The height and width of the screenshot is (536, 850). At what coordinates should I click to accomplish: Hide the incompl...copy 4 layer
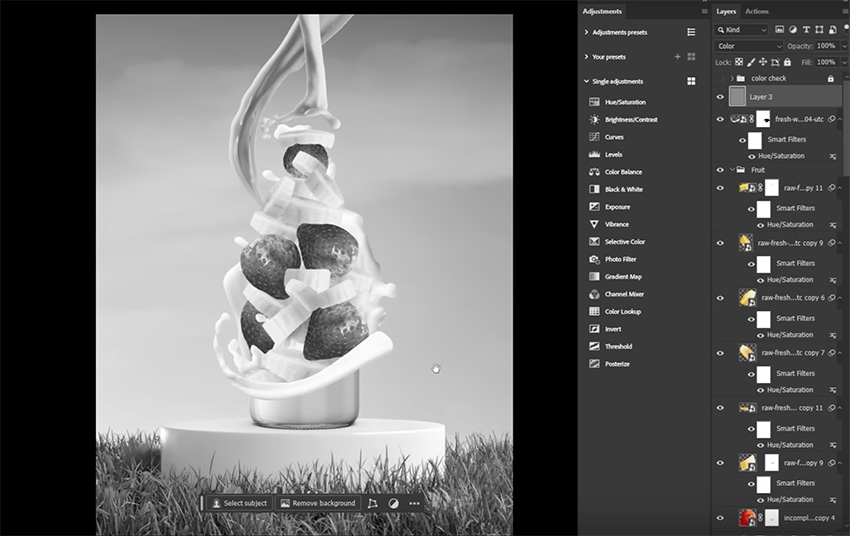pyautogui.click(x=720, y=518)
